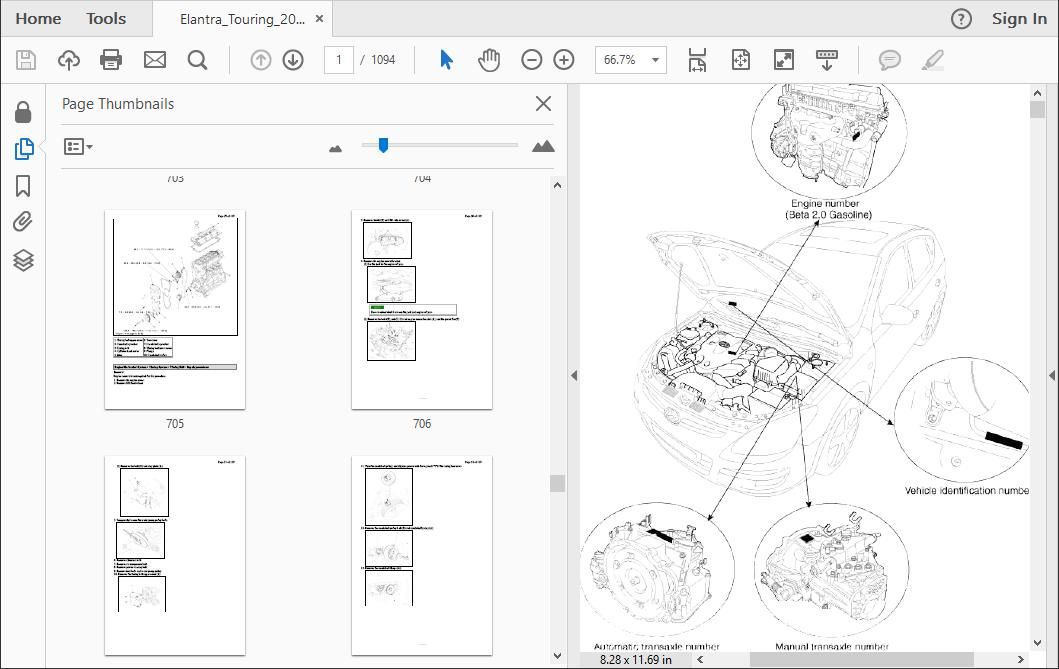
Task: Click the Sign In link
Action: coord(1019,19)
